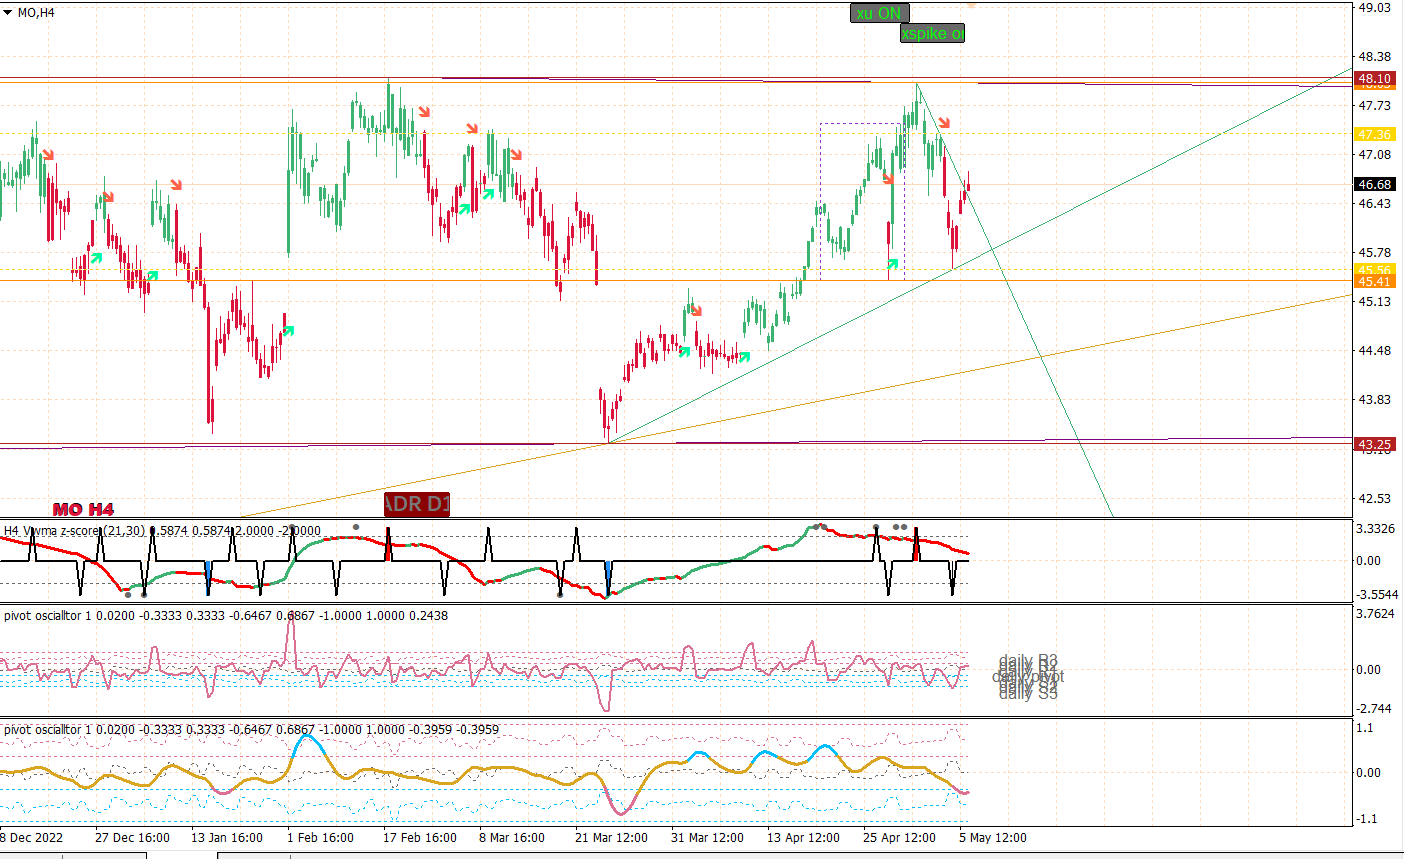Click the -2.744 oscillator scale value

tap(1375, 708)
